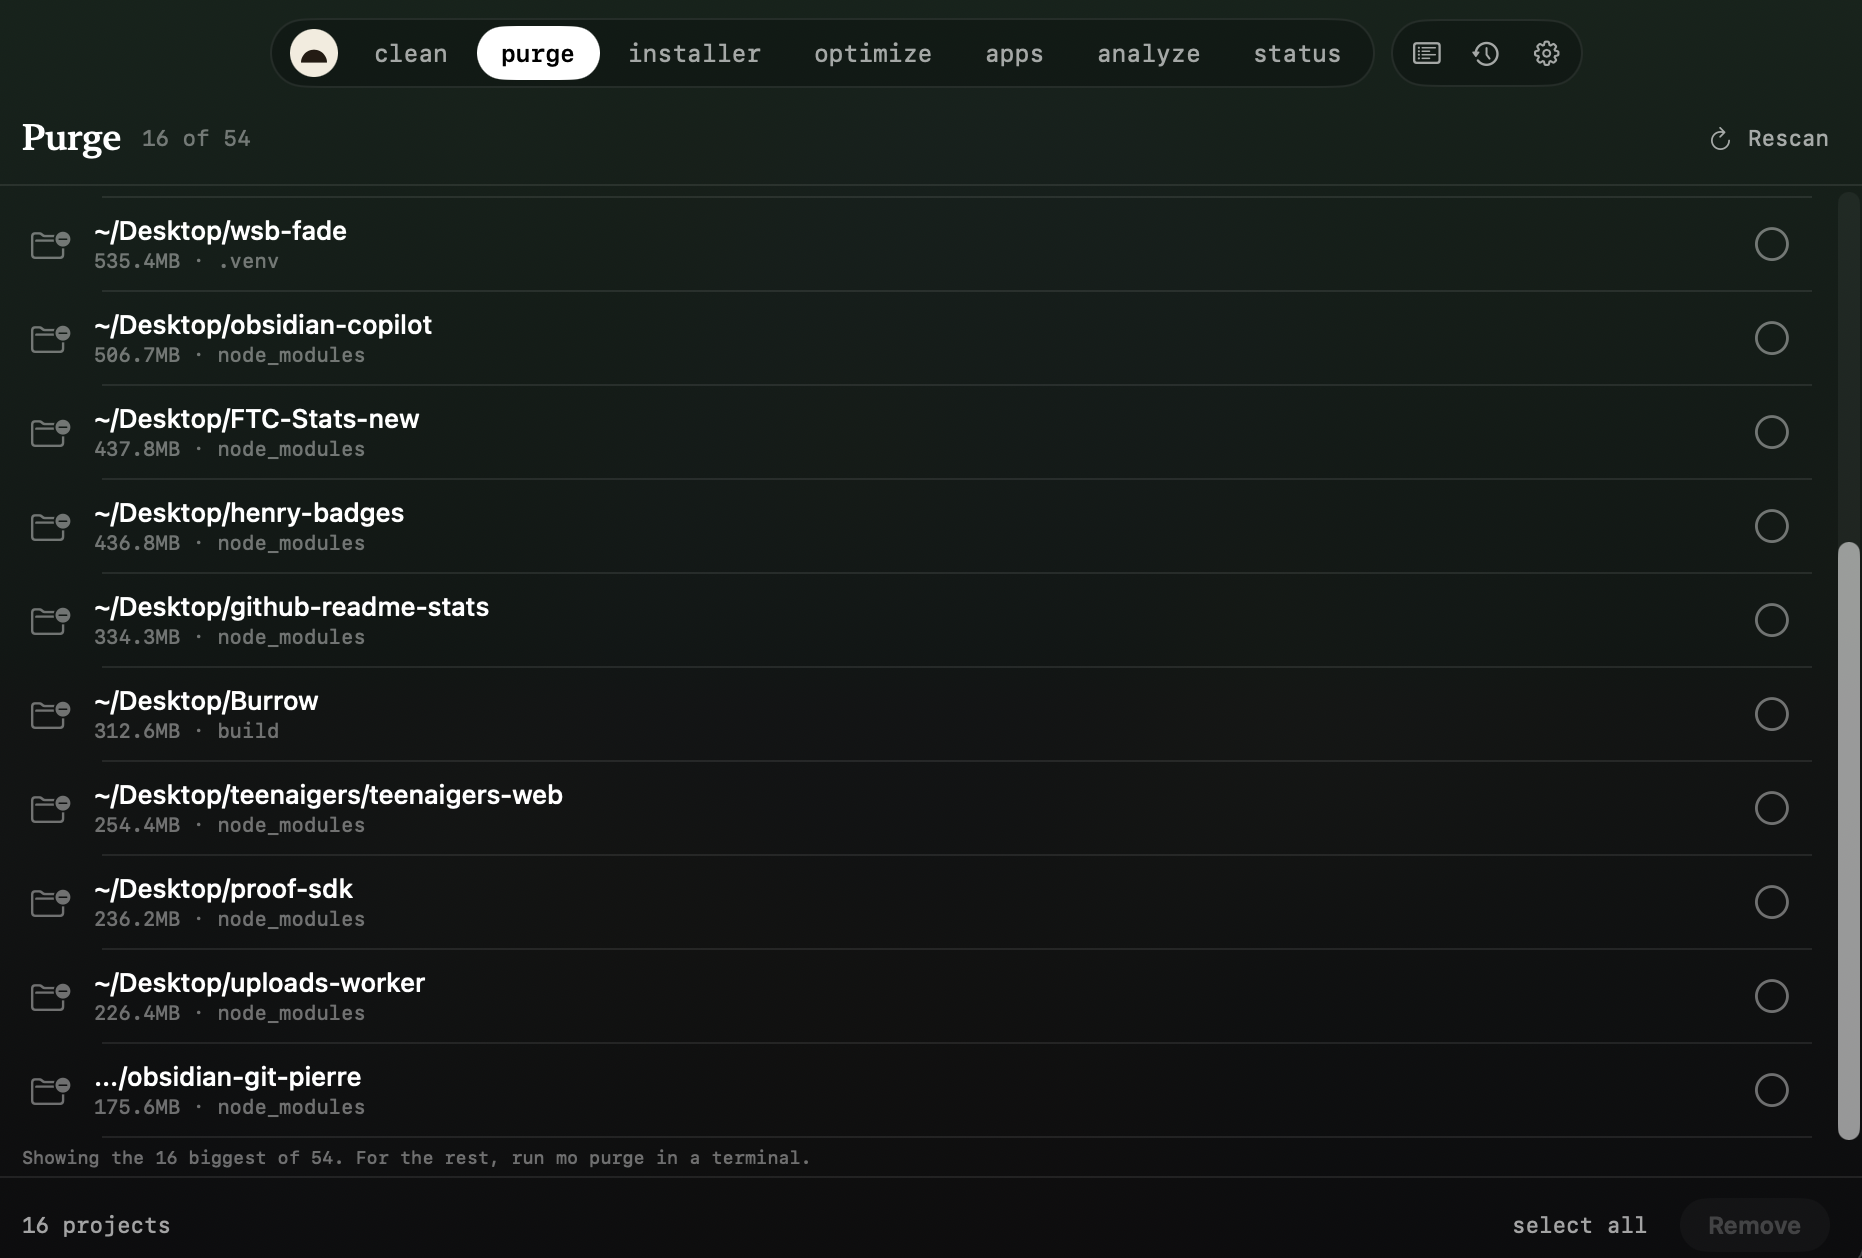1862x1258 pixels.
Task: Open the settings gear icon
Action: [1546, 53]
